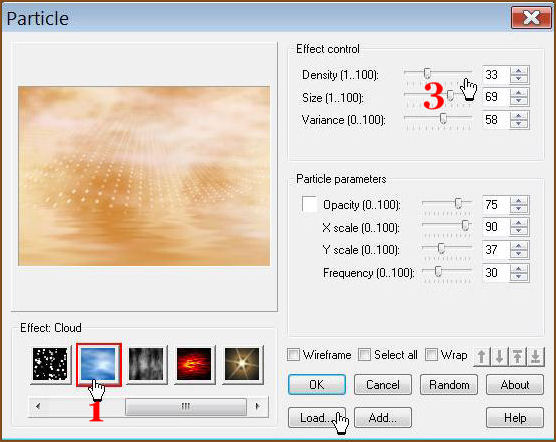Click the Variance slider handle
This screenshot has height=442, width=556.
point(443,118)
